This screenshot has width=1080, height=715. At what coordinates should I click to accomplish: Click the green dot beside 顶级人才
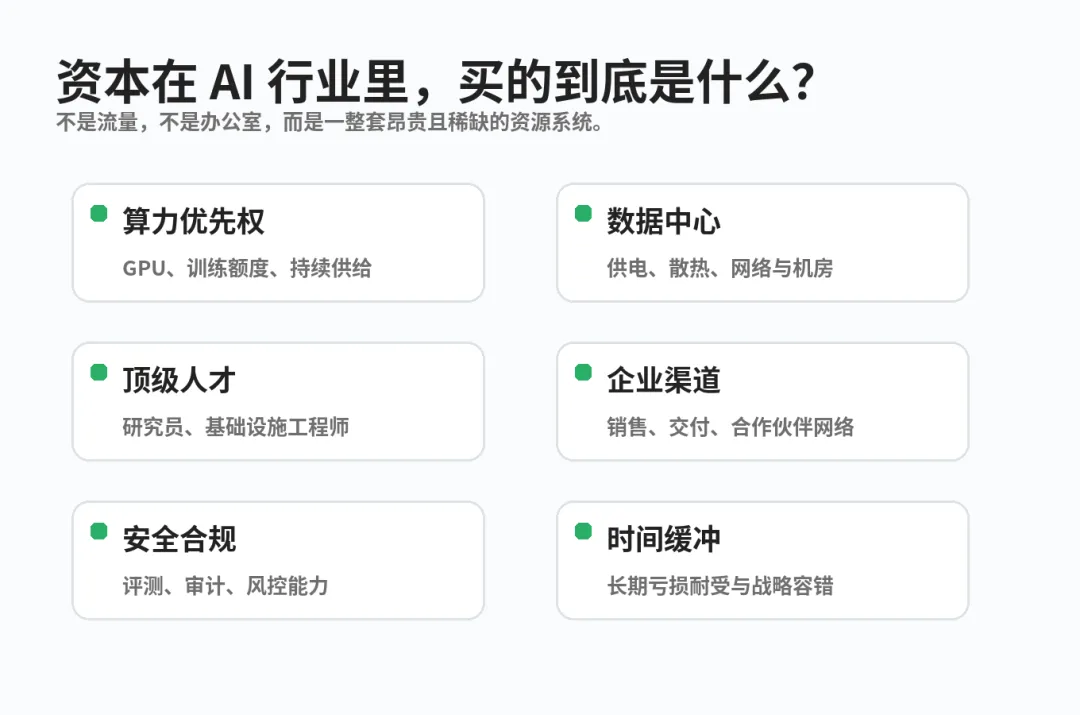pyautogui.click(x=99, y=373)
